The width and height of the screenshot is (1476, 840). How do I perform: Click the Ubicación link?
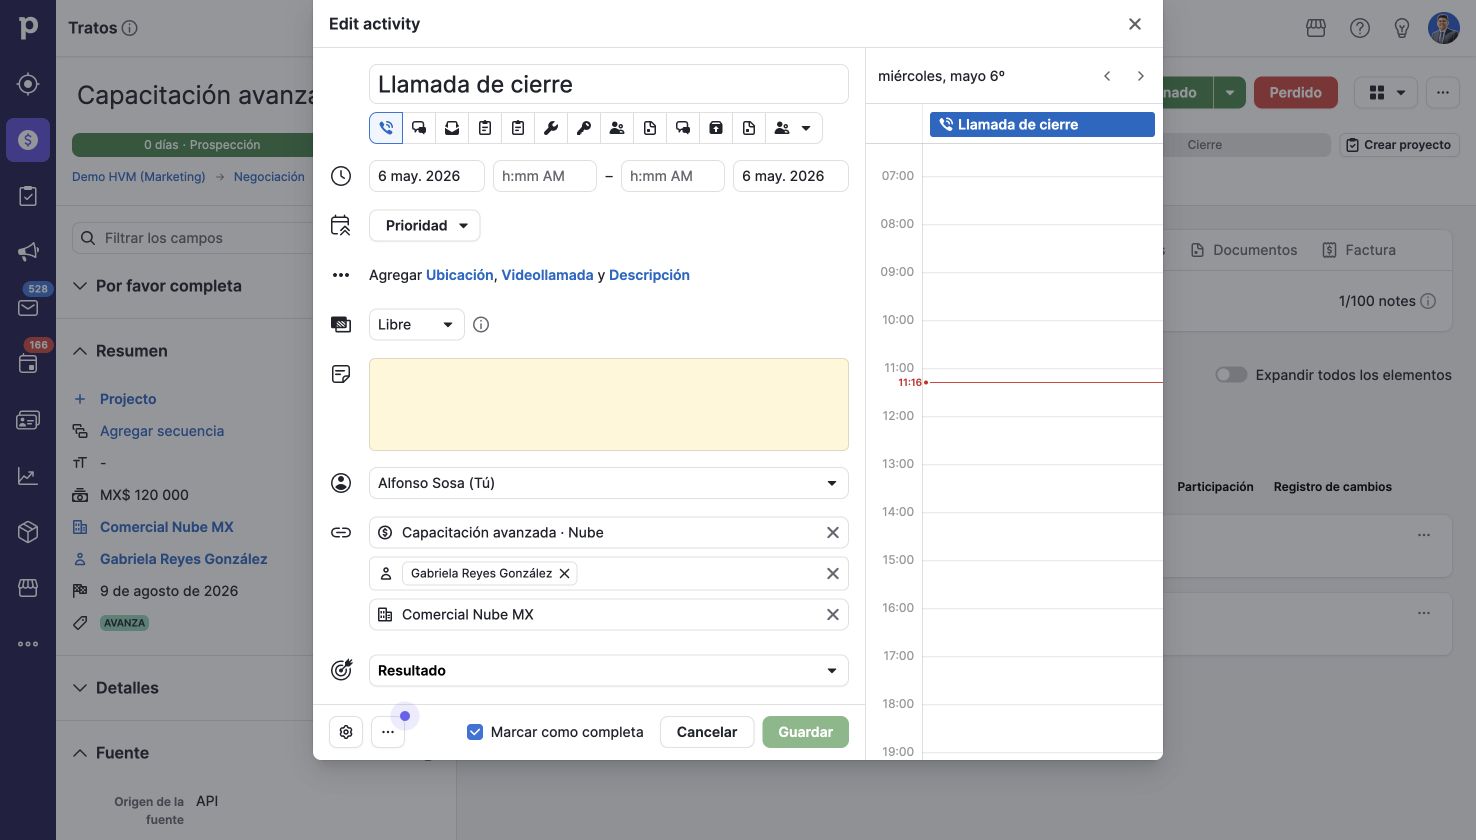tap(460, 275)
